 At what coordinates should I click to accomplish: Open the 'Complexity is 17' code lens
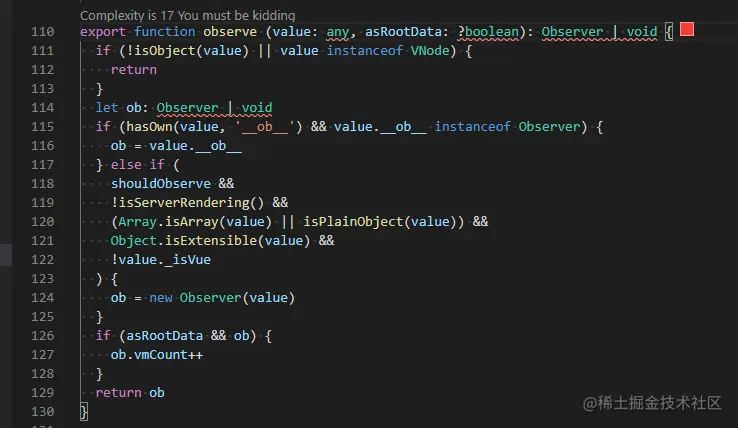[187, 15]
